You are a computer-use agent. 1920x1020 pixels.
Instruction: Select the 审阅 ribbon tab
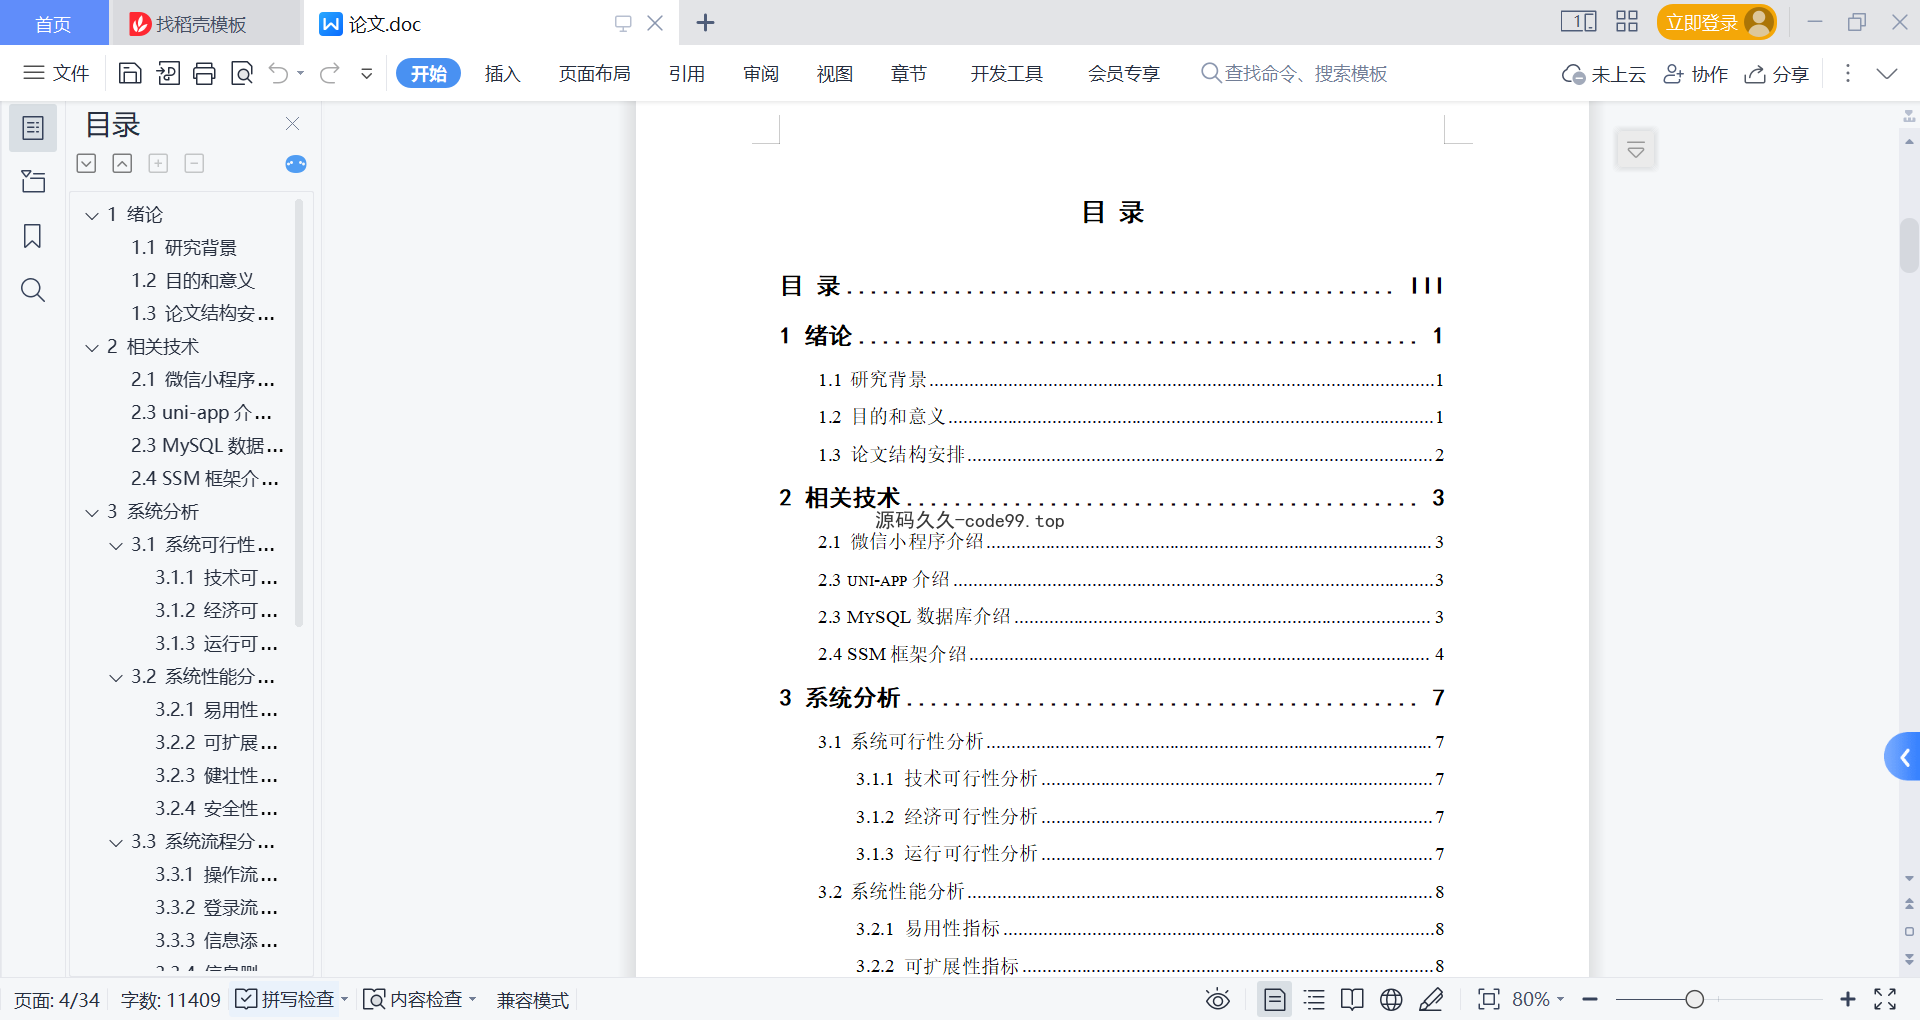(x=761, y=73)
